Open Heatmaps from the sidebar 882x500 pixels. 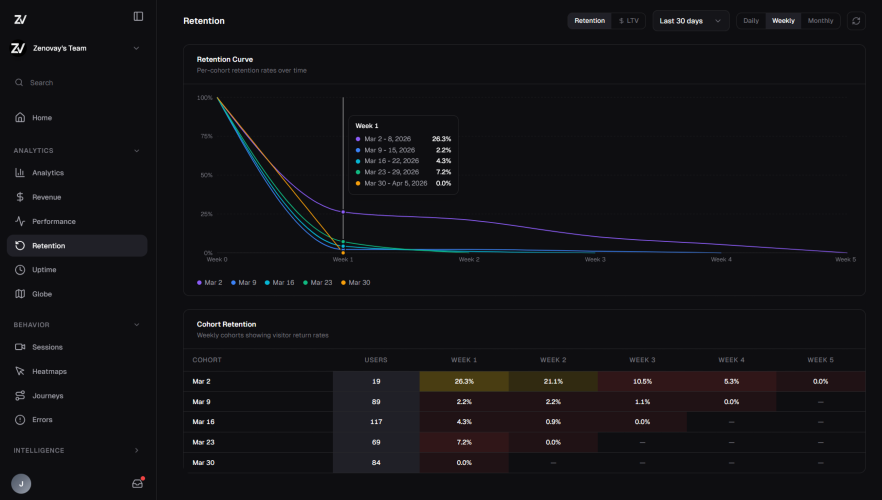tap(48, 371)
